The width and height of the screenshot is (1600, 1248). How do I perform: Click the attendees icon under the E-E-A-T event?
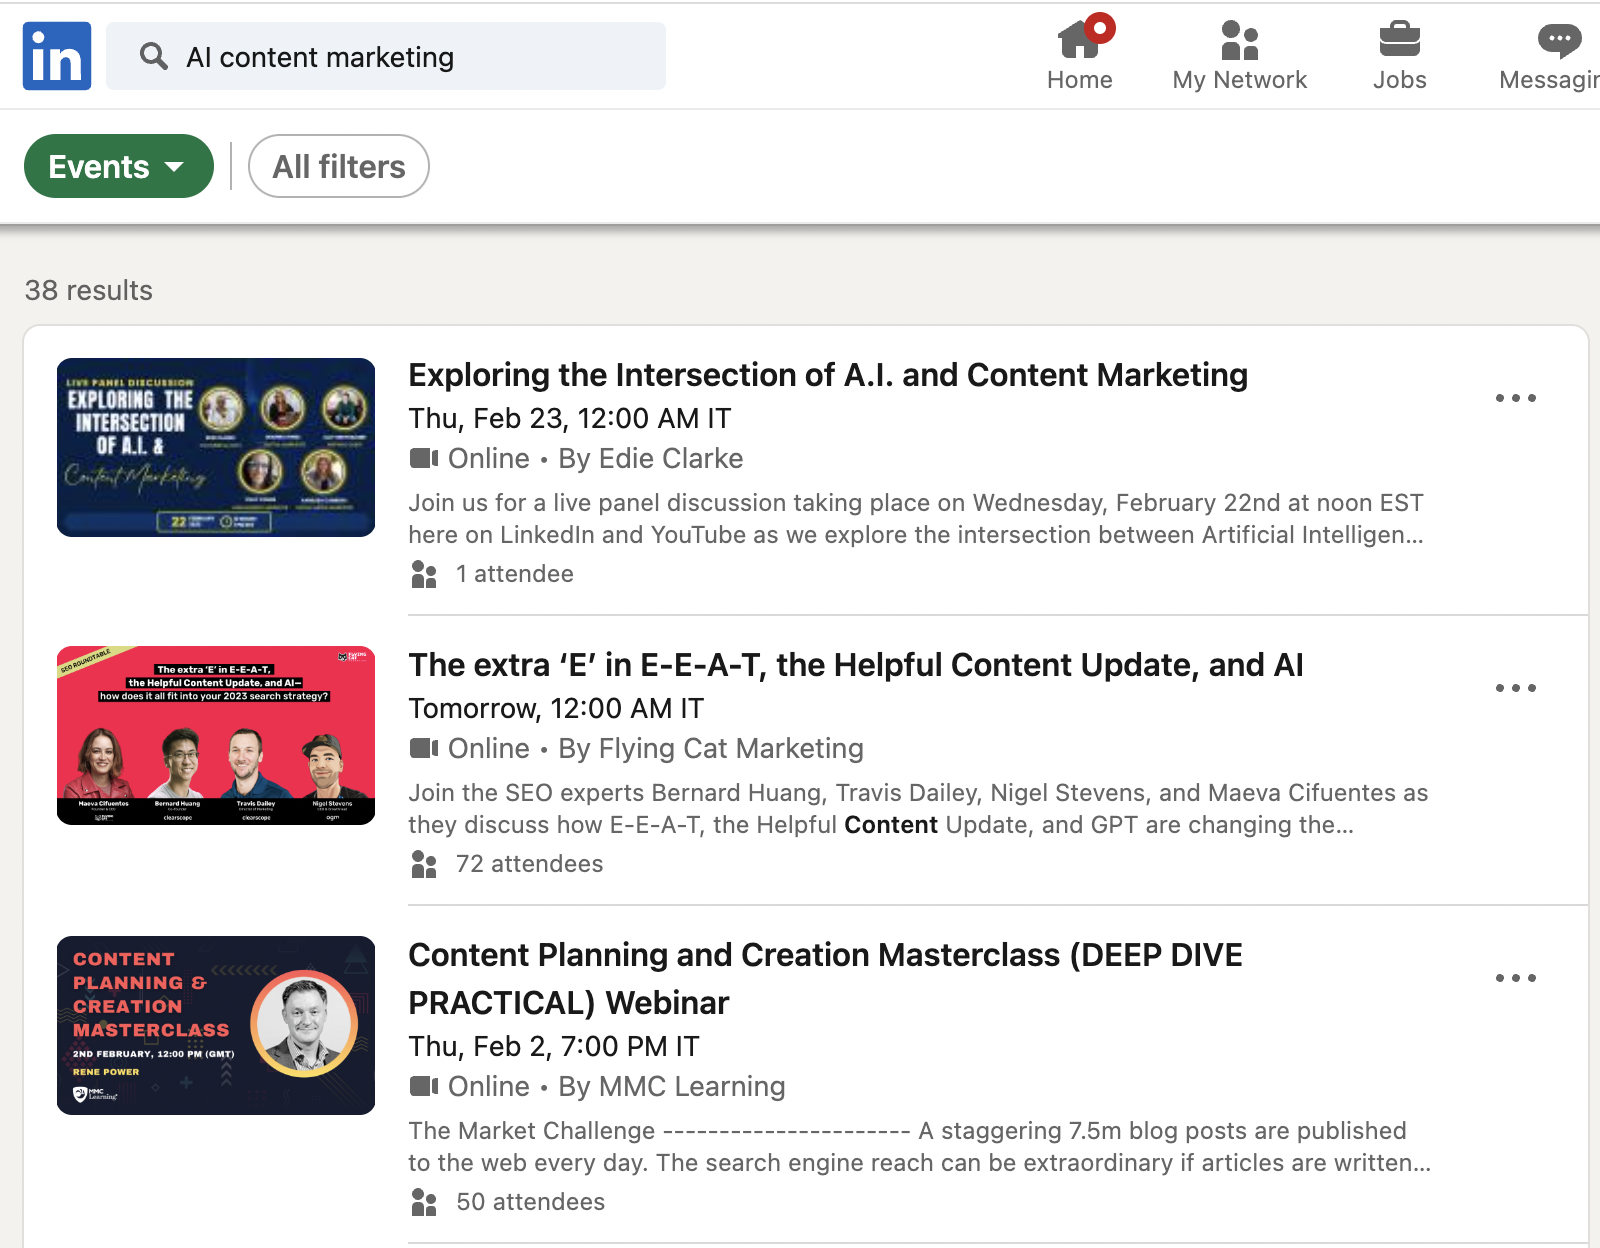click(424, 864)
